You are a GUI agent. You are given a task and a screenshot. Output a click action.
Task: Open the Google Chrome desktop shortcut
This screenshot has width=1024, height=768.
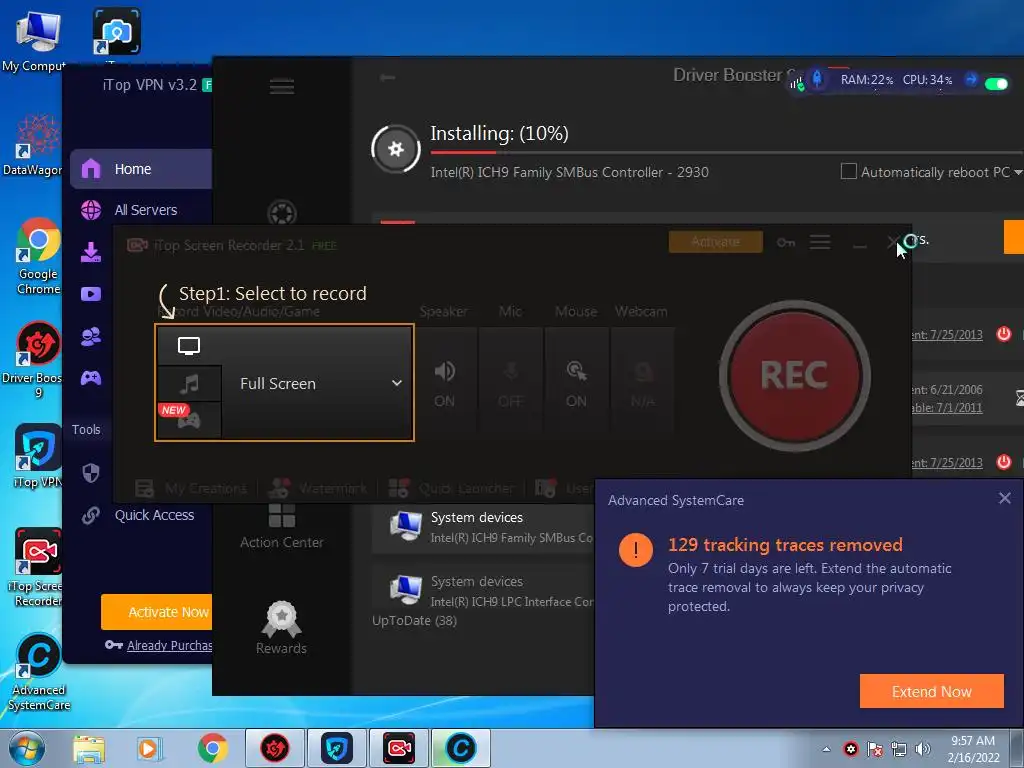click(x=38, y=256)
